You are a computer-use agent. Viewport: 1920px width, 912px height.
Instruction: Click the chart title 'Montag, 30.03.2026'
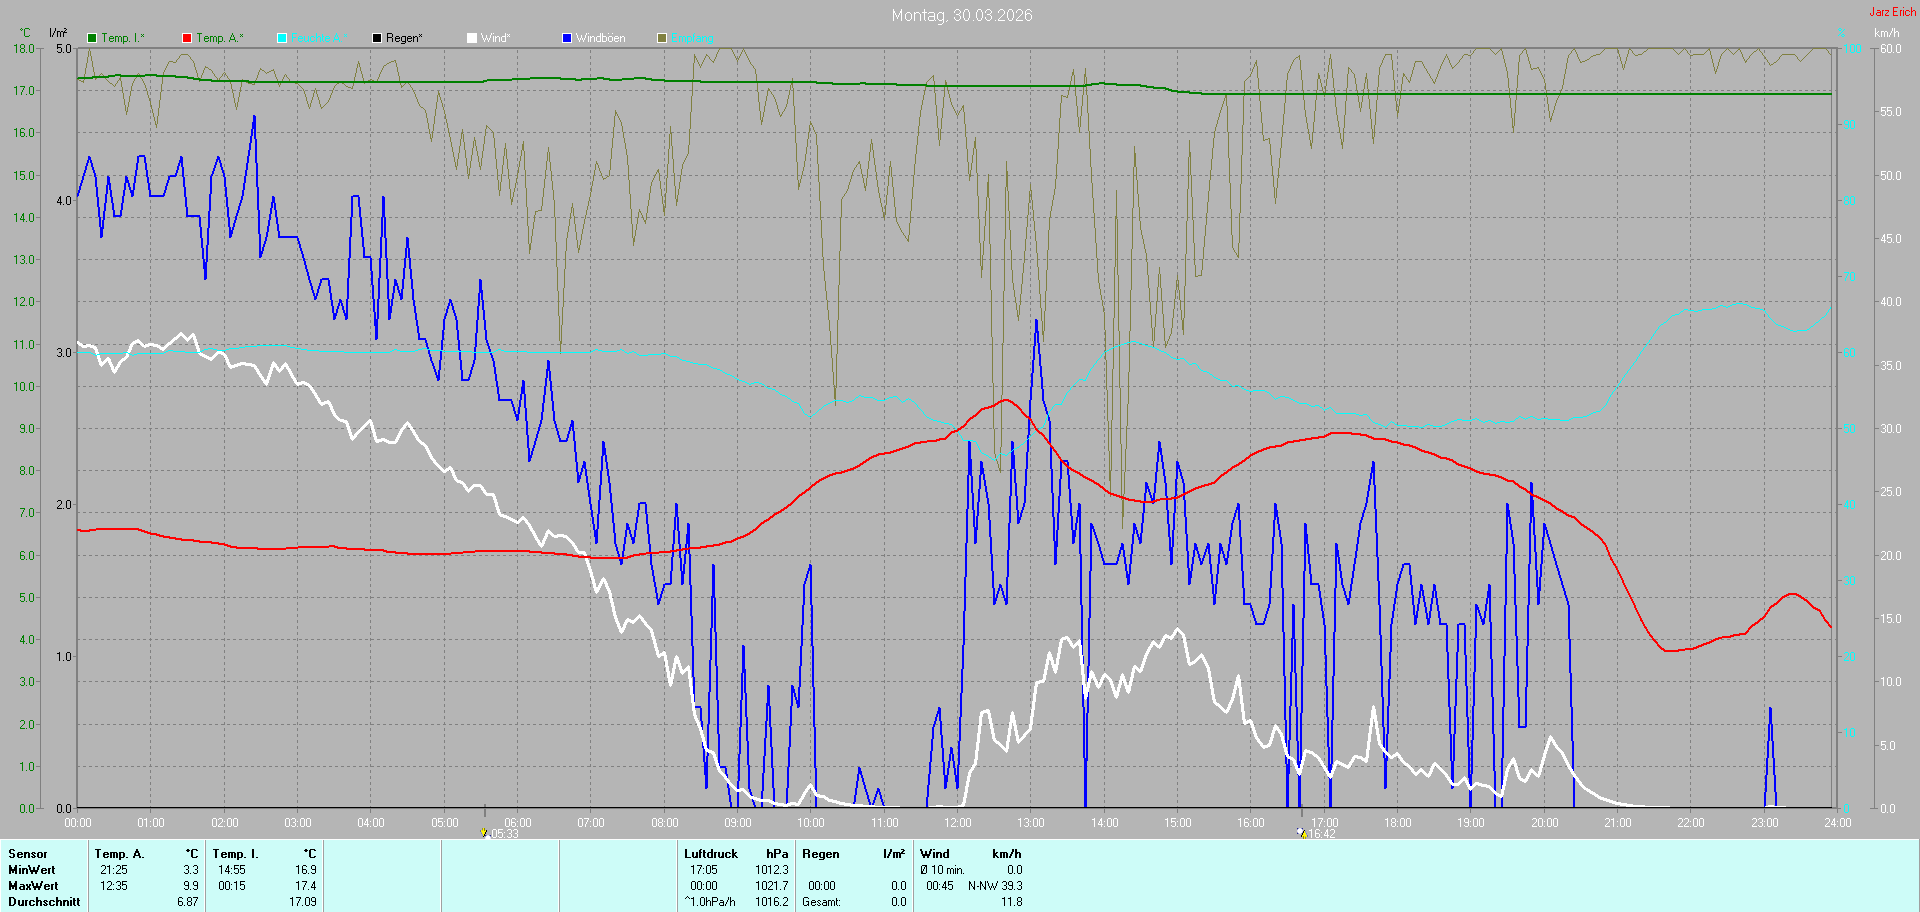962,15
